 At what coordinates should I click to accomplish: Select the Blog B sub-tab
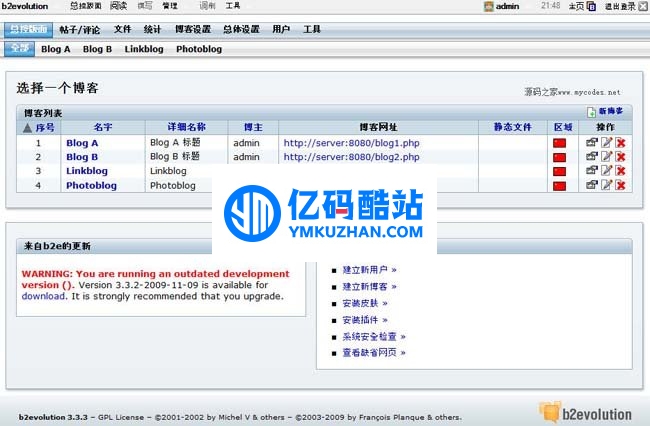(x=97, y=49)
